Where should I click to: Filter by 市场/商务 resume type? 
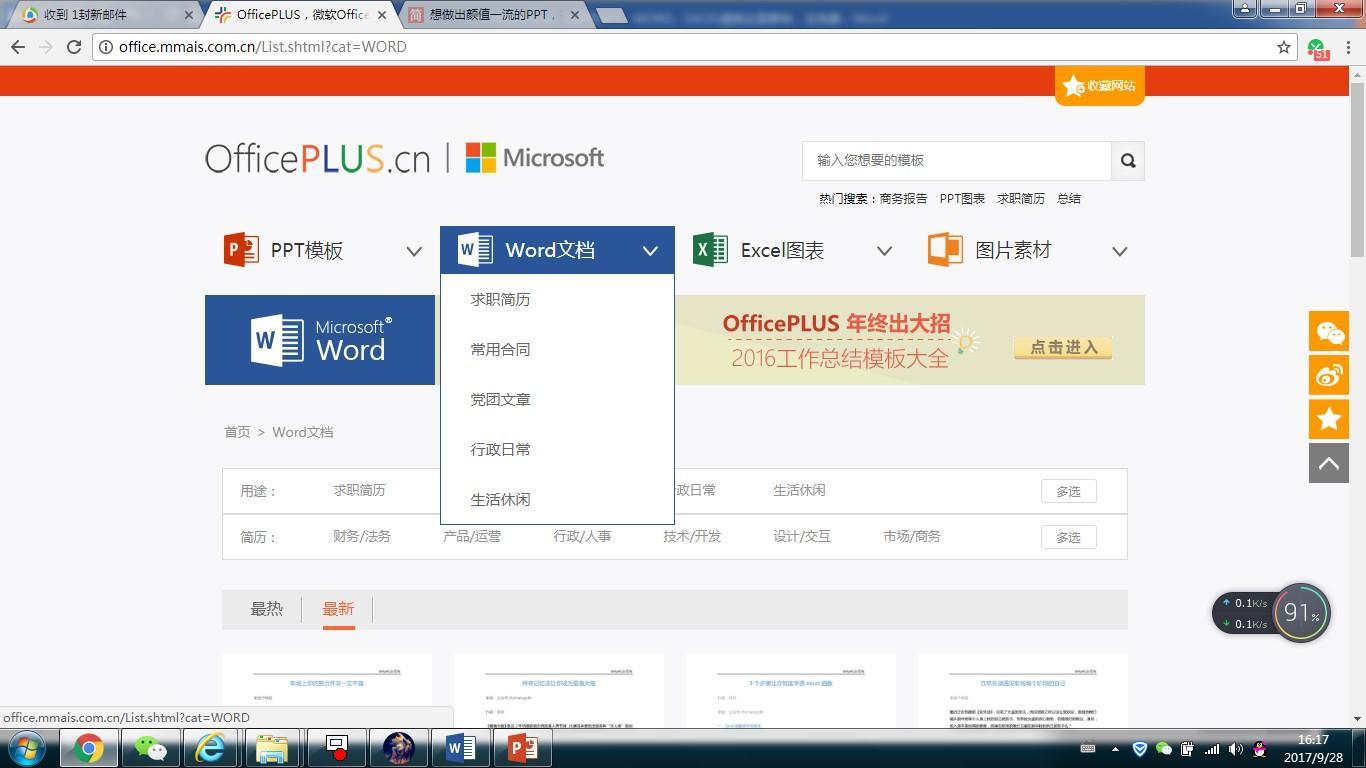(912, 536)
